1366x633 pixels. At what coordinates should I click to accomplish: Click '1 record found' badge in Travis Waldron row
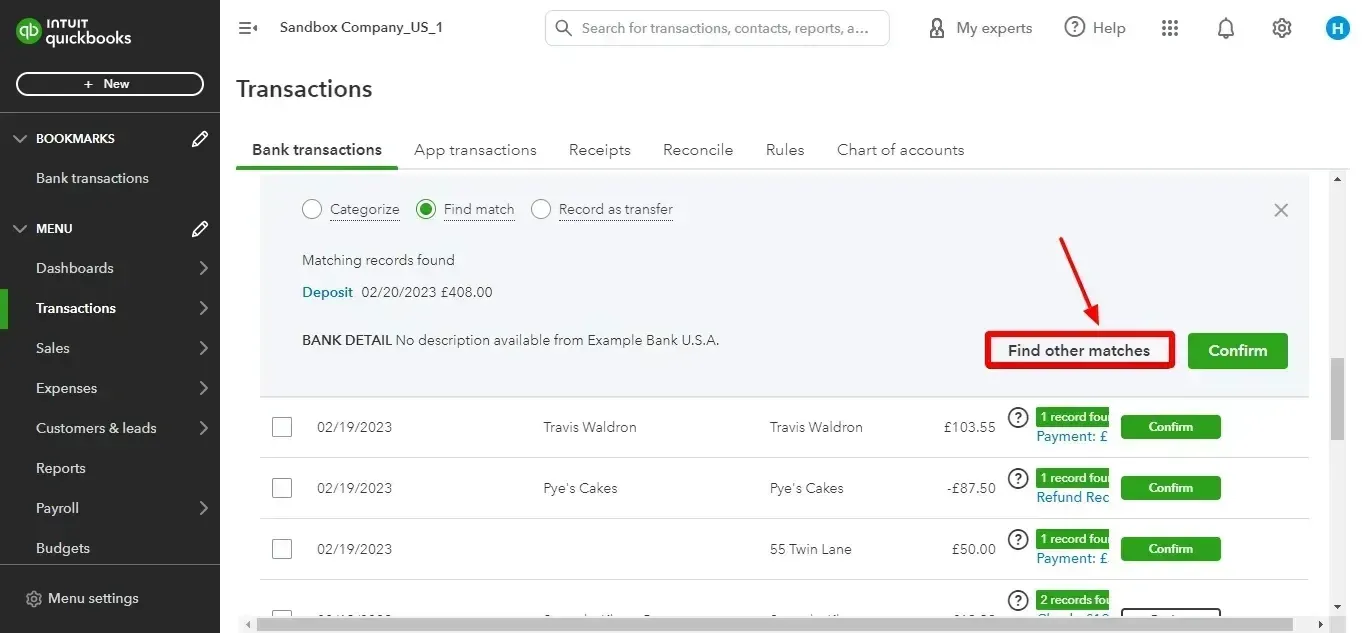point(1072,417)
